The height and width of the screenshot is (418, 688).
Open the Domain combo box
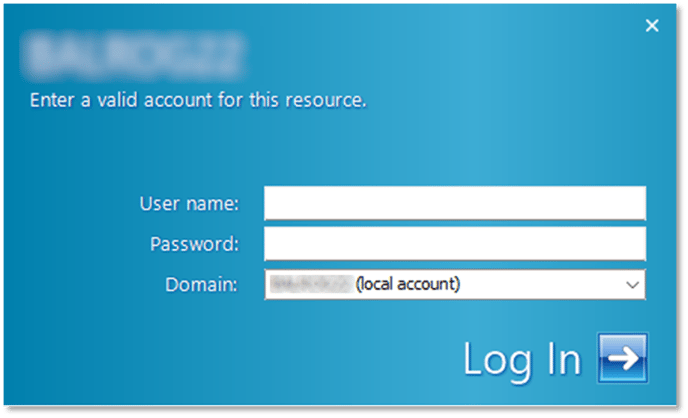click(455, 285)
